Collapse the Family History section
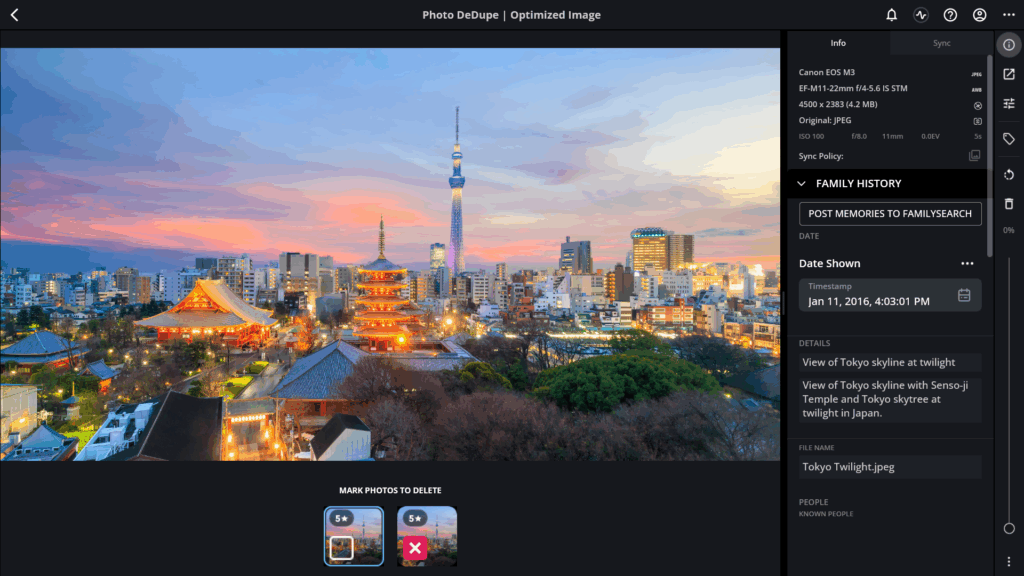 coord(801,184)
